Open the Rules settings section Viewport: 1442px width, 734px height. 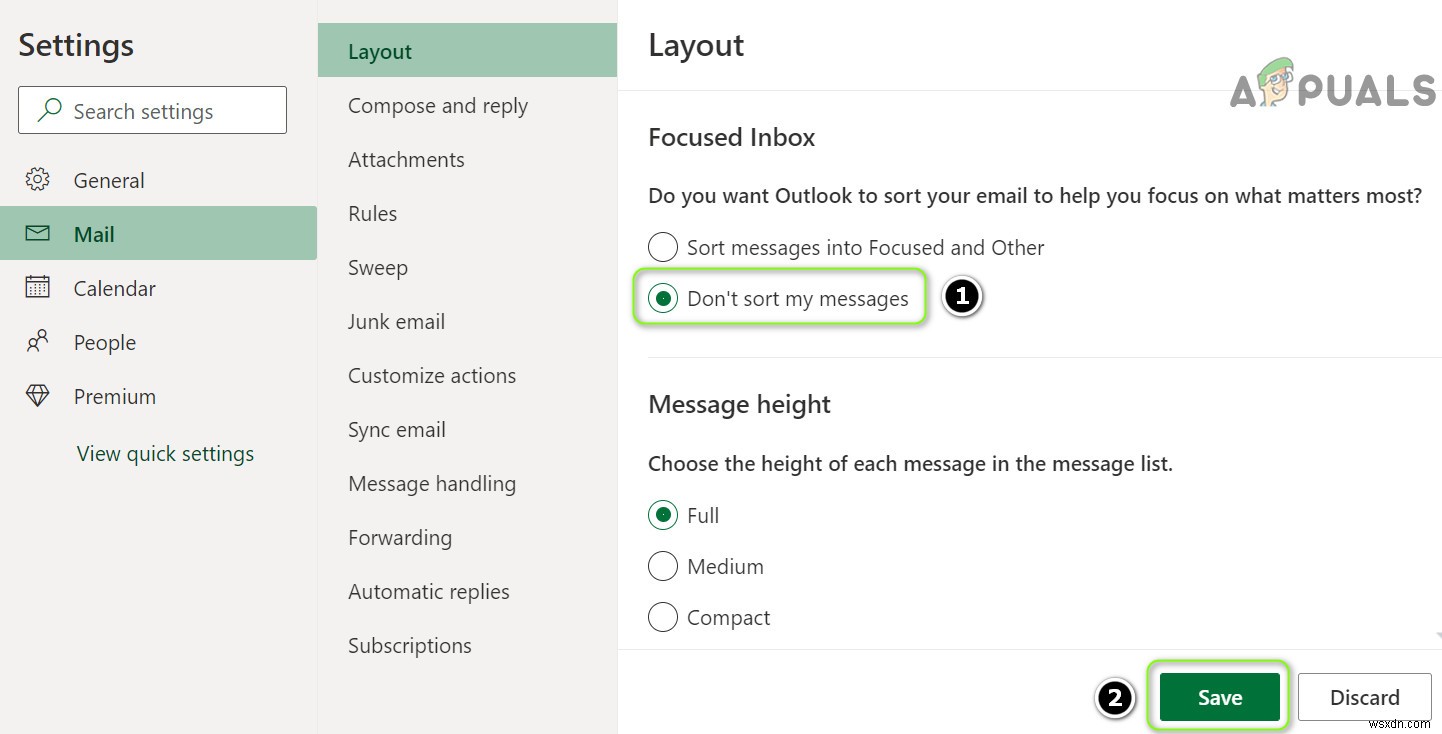[372, 213]
